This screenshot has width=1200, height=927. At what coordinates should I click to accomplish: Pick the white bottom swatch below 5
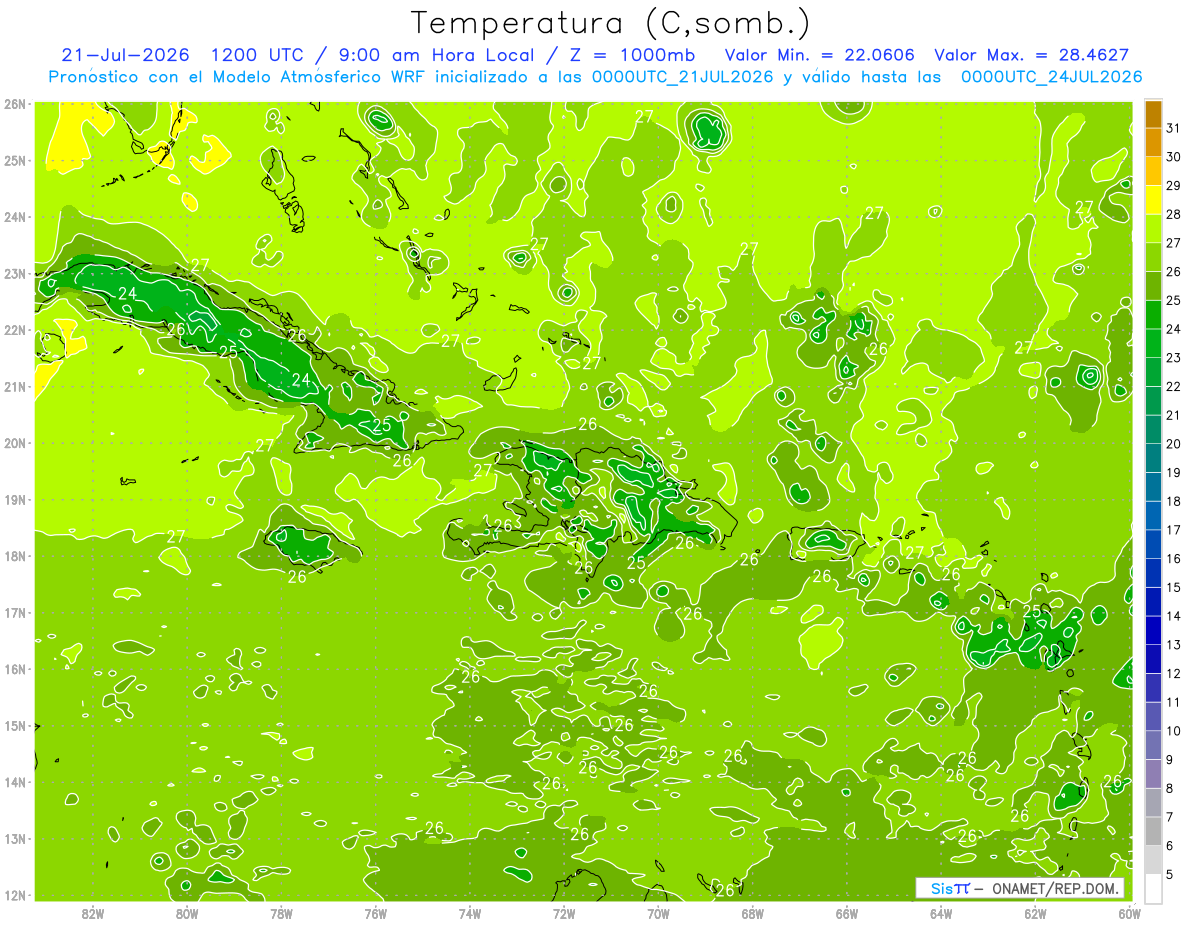1153,888
